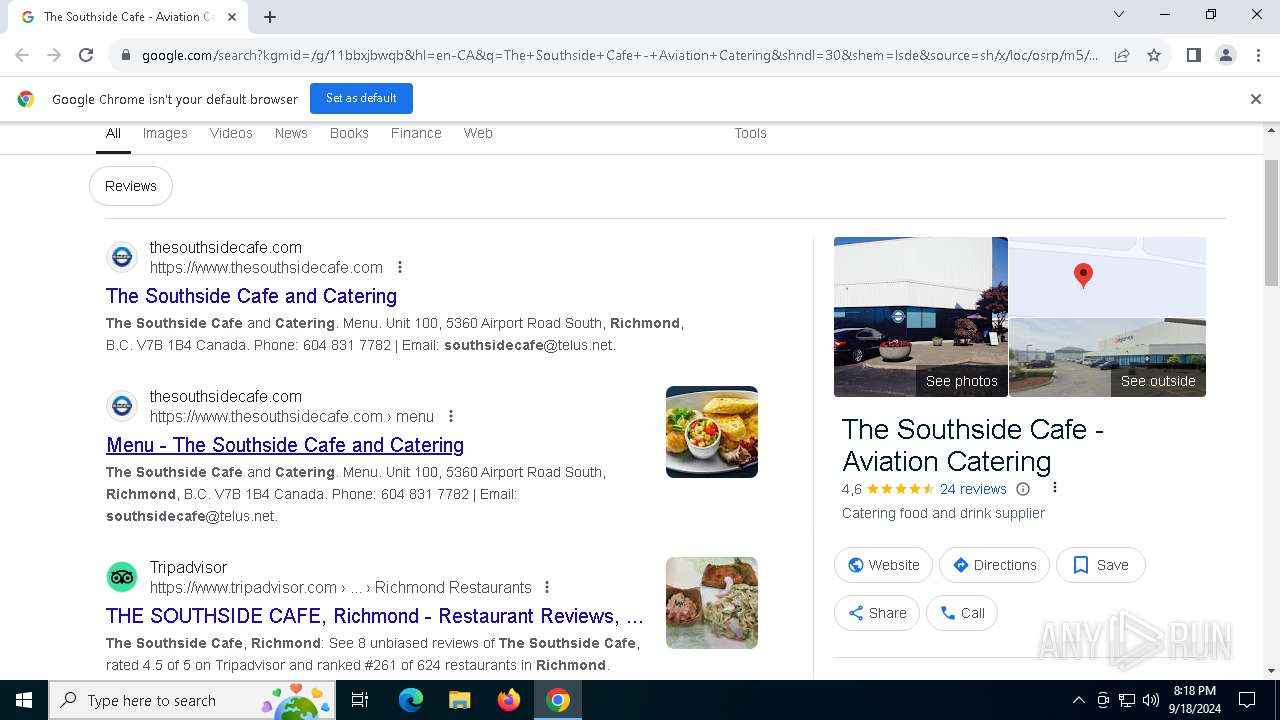This screenshot has width=1280, height=720.
Task: Click the Set as default button
Action: coord(361,98)
